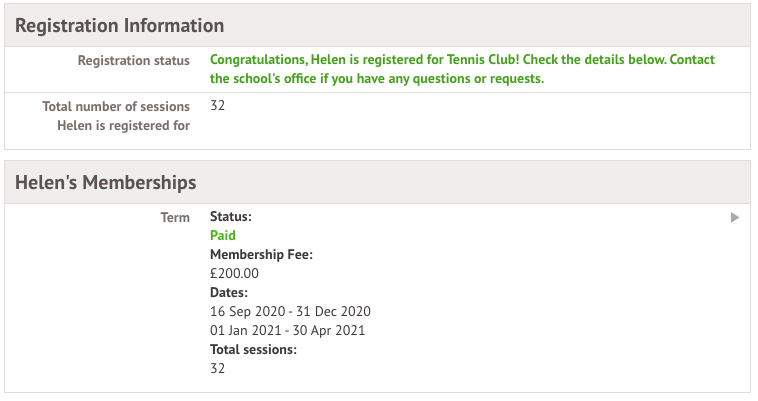
Task: Select the 16 Sep 2020 - 31 Dec 2020 date range
Action: pos(290,311)
